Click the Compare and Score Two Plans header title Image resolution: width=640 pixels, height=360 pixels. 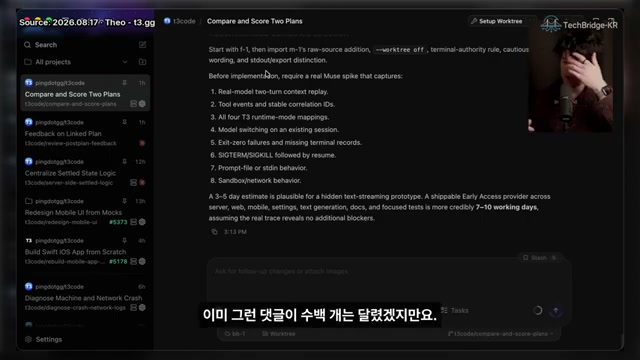coord(254,21)
